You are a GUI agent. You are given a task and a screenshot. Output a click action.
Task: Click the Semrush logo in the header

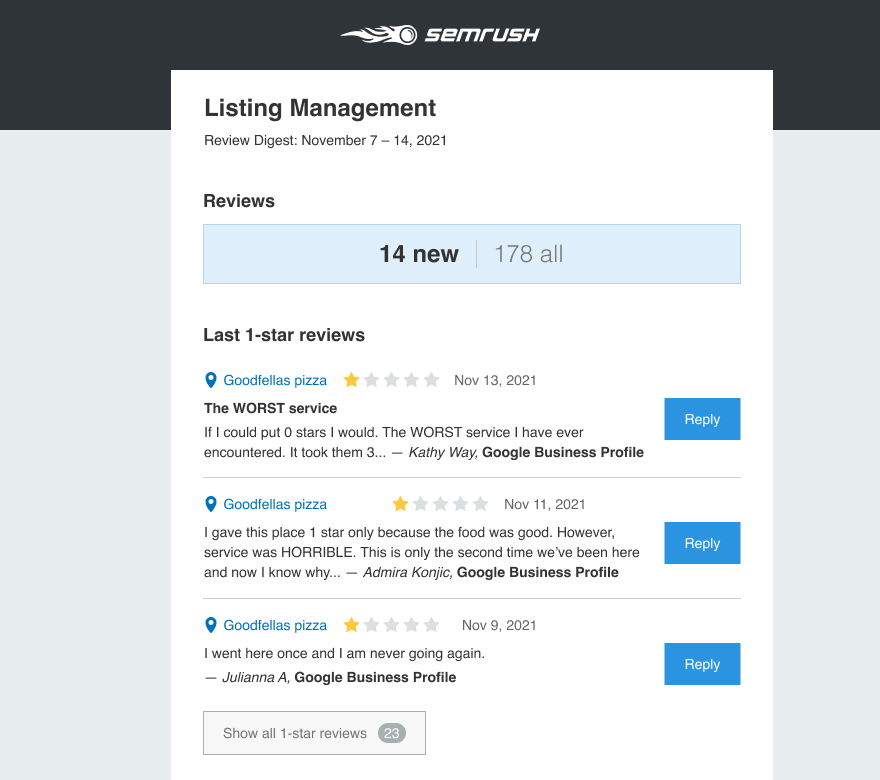440,35
